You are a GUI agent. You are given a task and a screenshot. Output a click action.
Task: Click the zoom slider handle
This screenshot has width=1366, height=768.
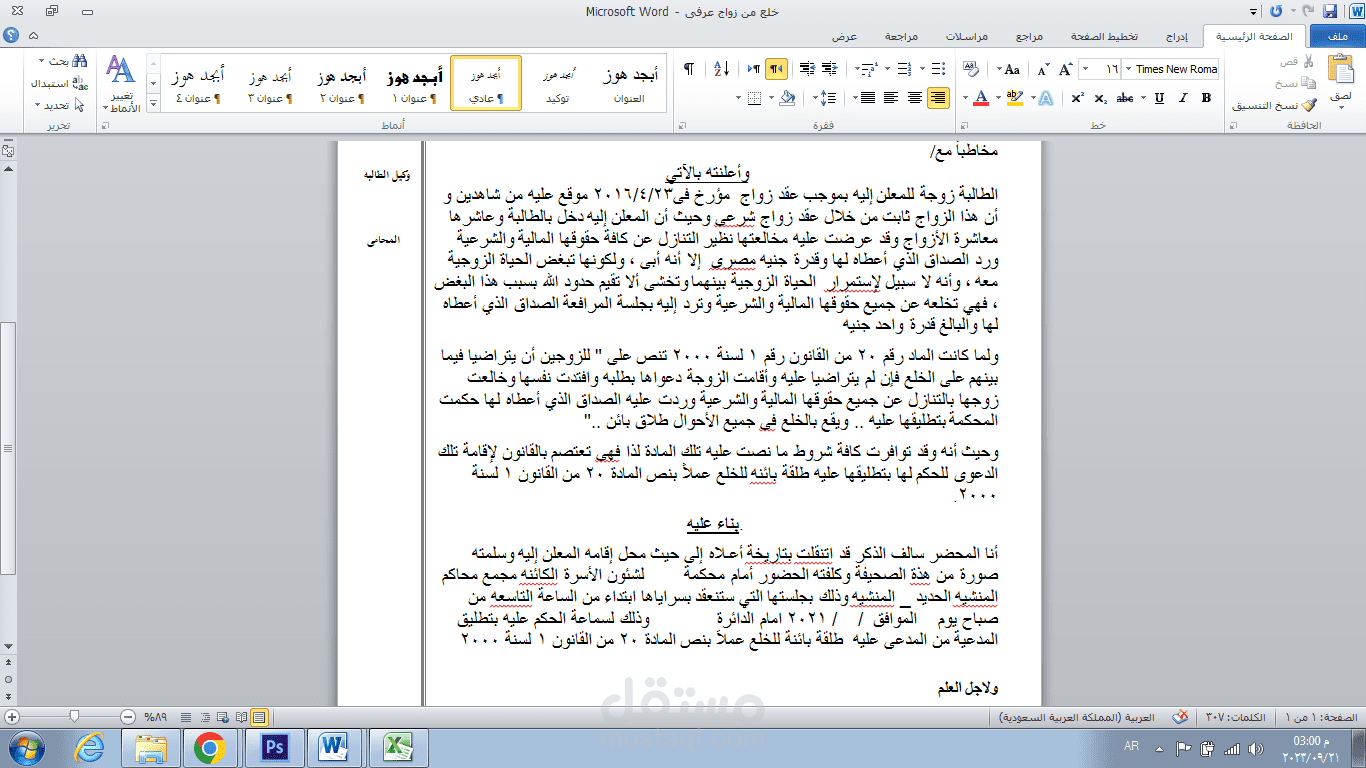pyautogui.click(x=74, y=717)
